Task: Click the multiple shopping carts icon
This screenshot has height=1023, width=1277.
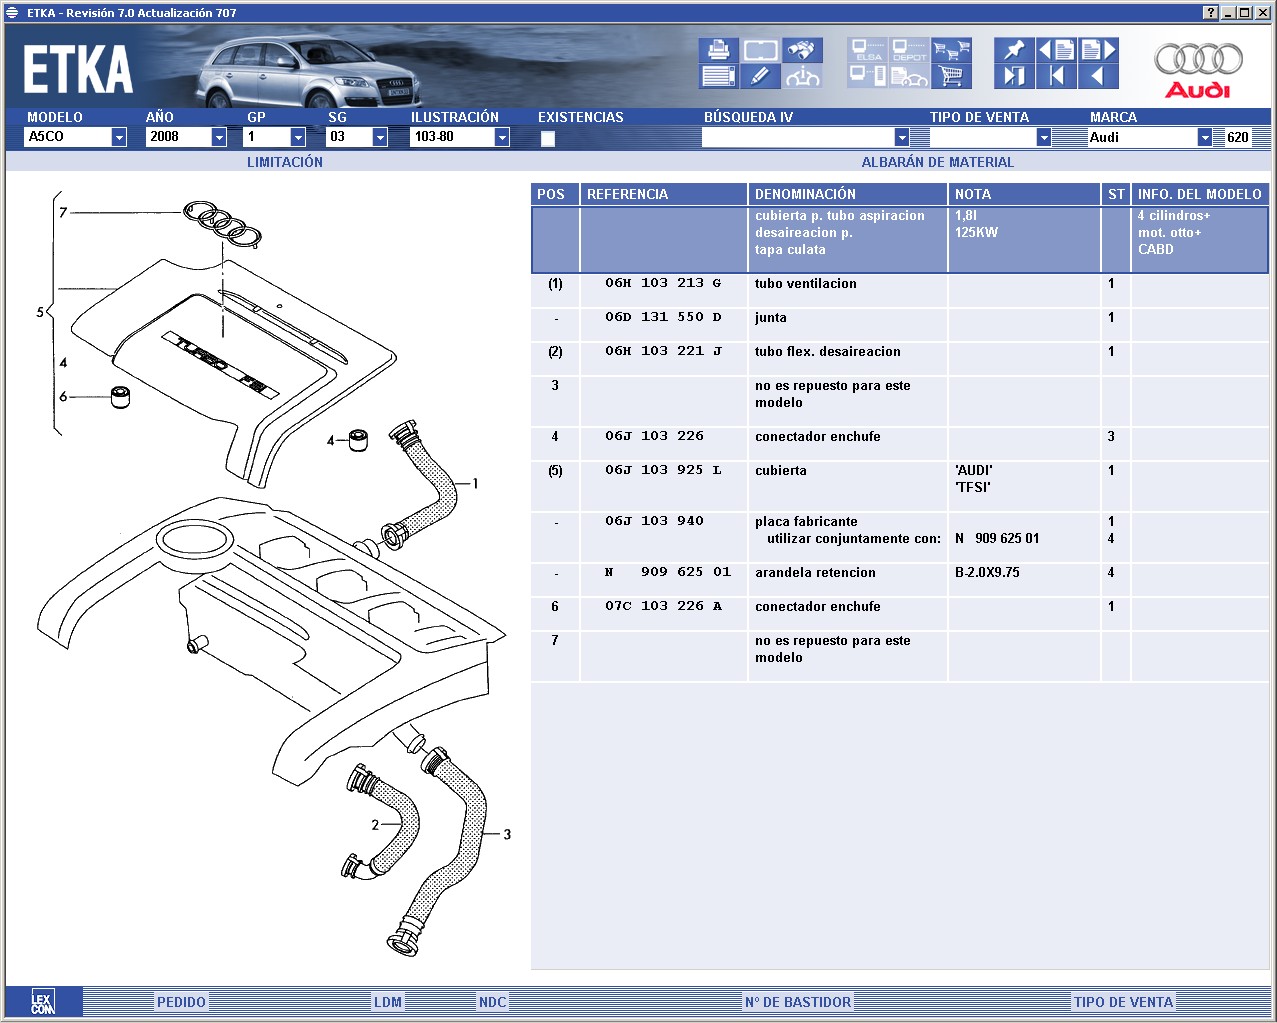Action: pos(951,50)
